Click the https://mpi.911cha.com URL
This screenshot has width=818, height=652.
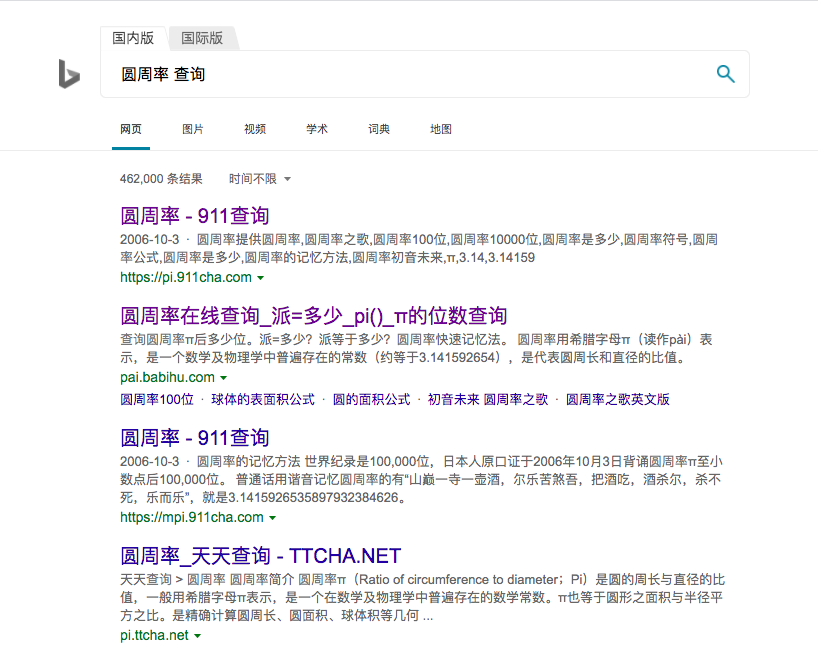pyautogui.click(x=191, y=517)
